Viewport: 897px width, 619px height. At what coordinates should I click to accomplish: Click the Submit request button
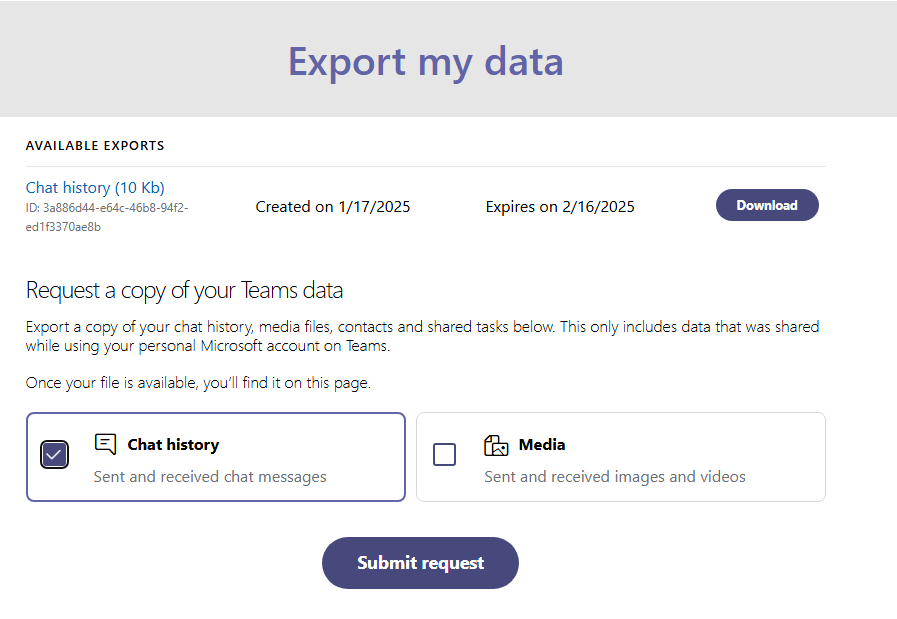[420, 563]
